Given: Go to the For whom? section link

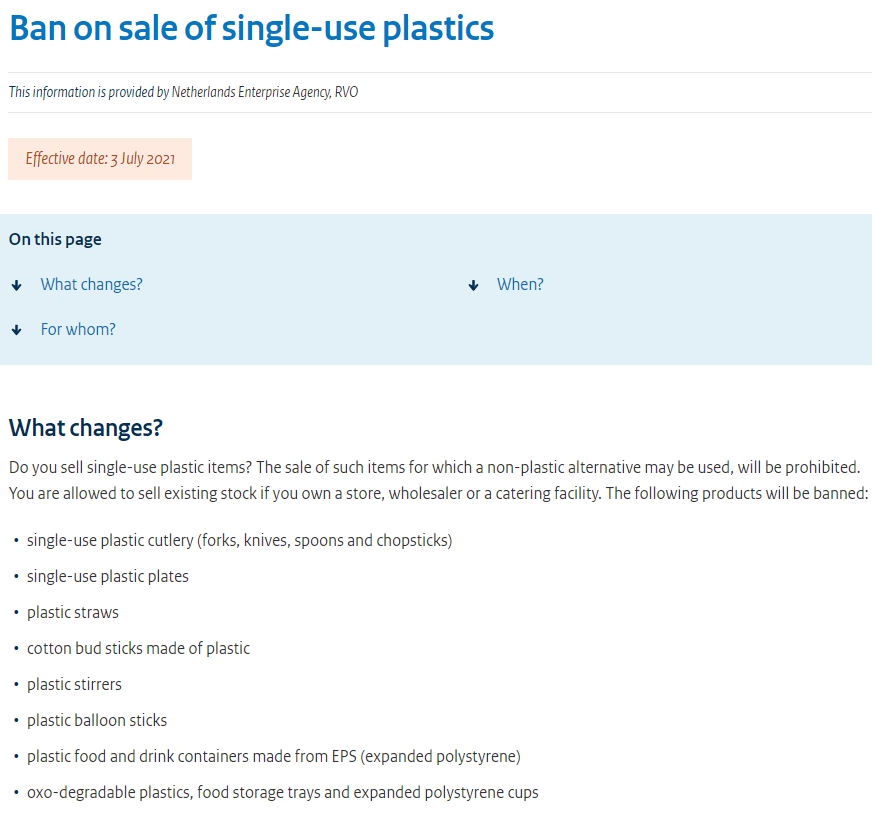Looking at the screenshot, I should 78,330.
